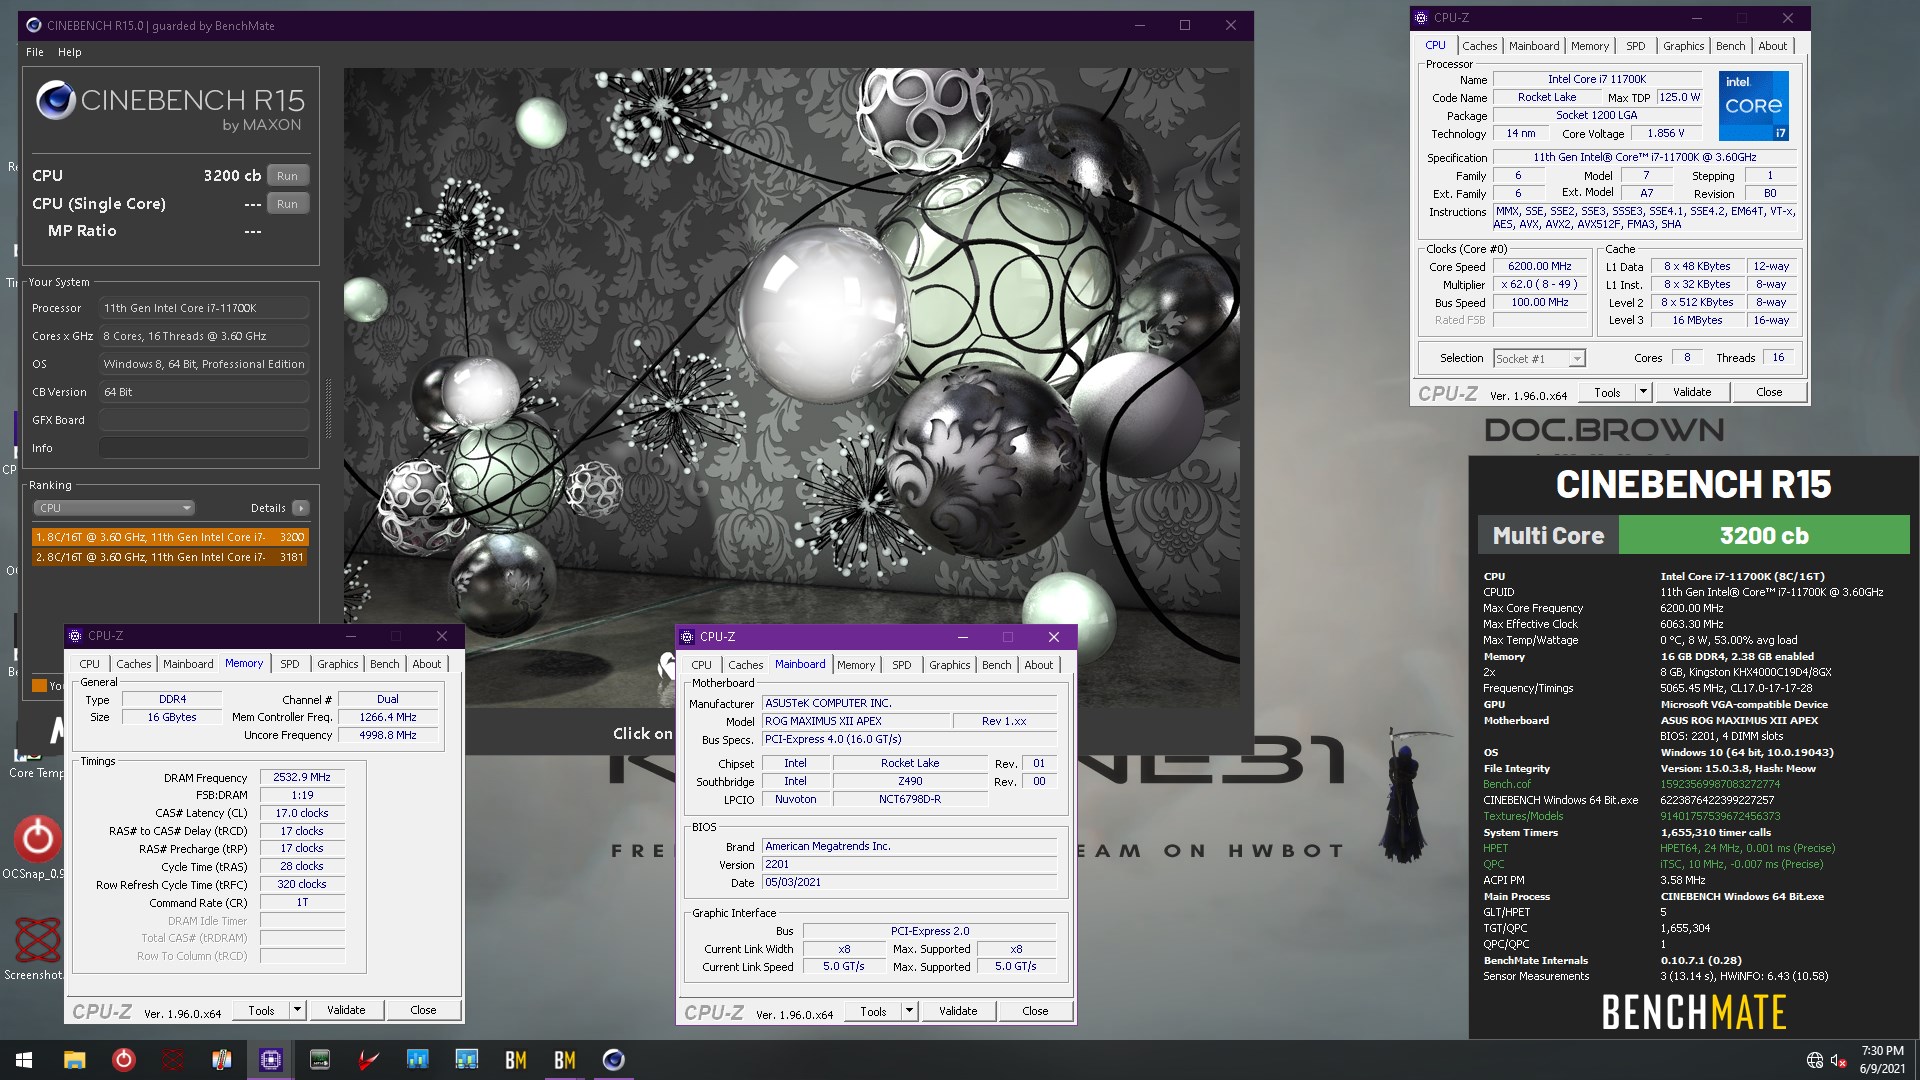Select the purple CPU-Z taskbar icon
This screenshot has width=1920, height=1080.
click(270, 1060)
